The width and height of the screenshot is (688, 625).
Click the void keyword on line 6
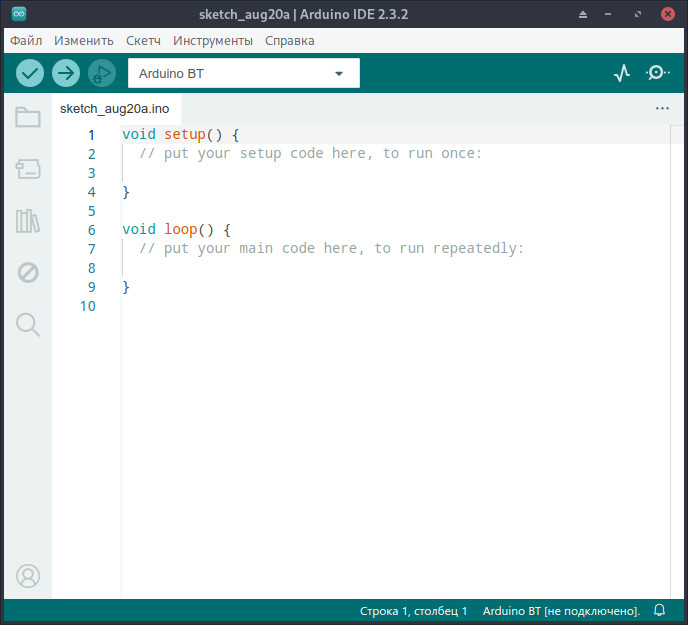(x=139, y=230)
